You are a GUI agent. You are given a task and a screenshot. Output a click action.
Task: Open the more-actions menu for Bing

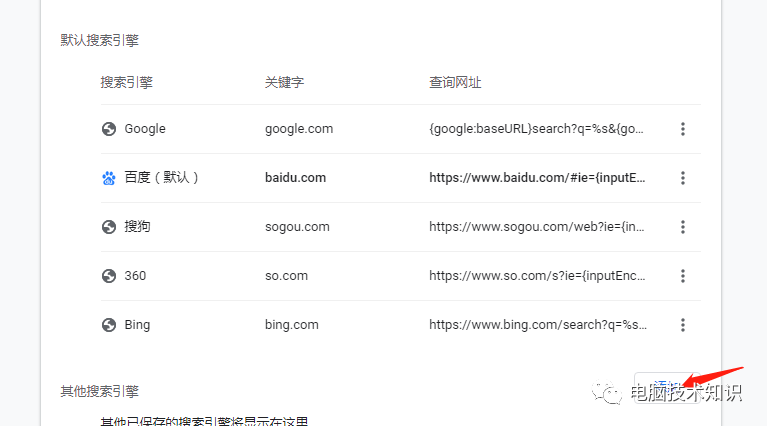pyautogui.click(x=683, y=325)
